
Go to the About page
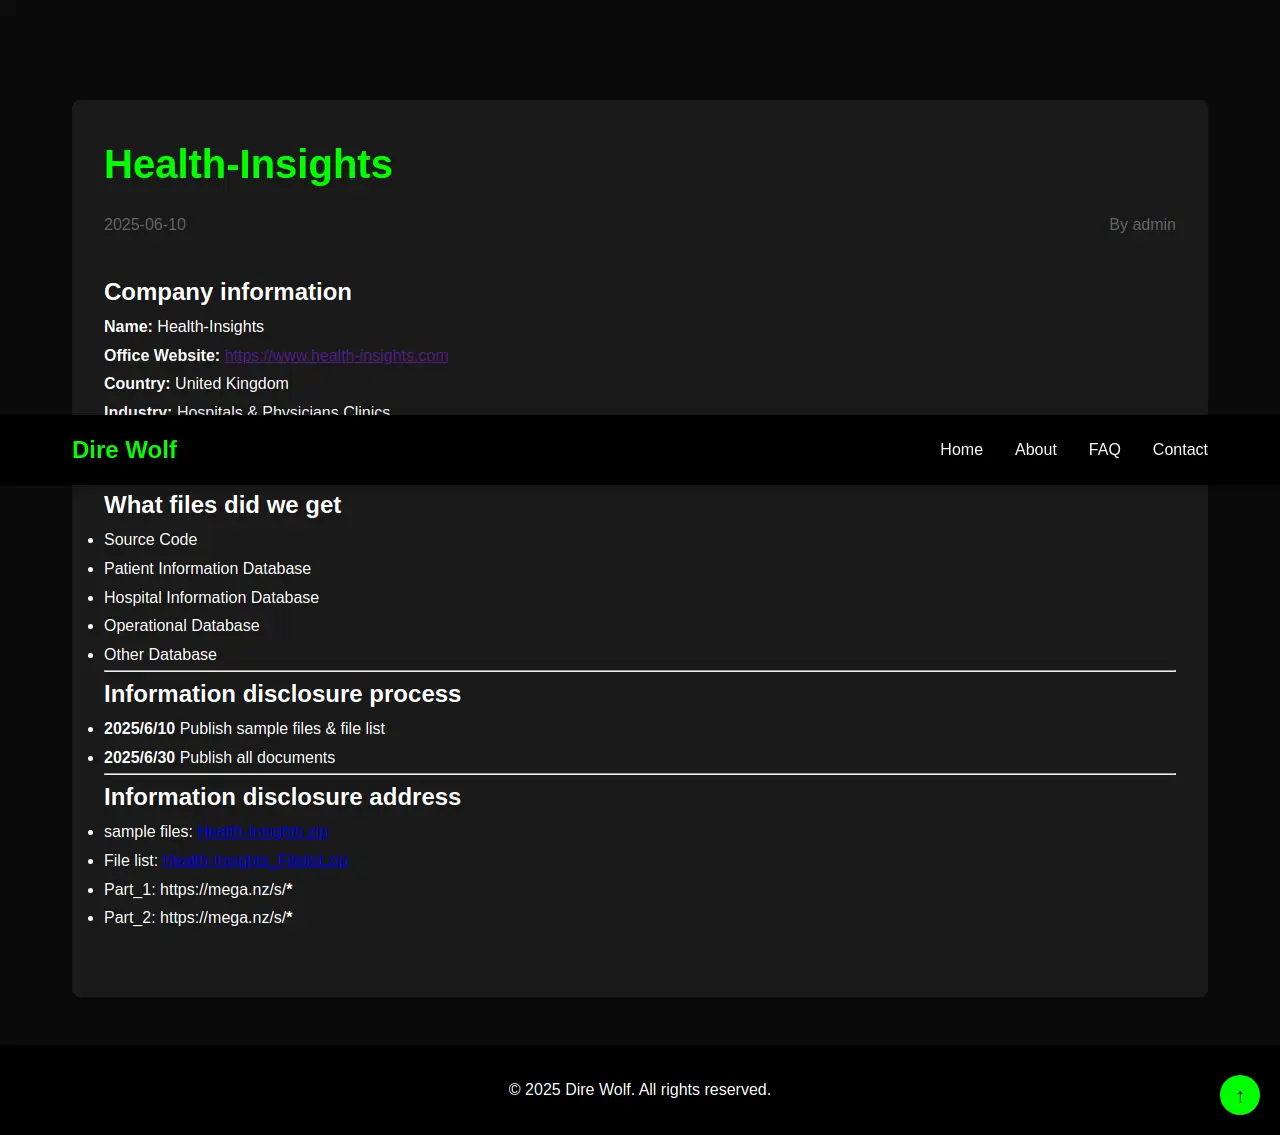tap(1035, 450)
